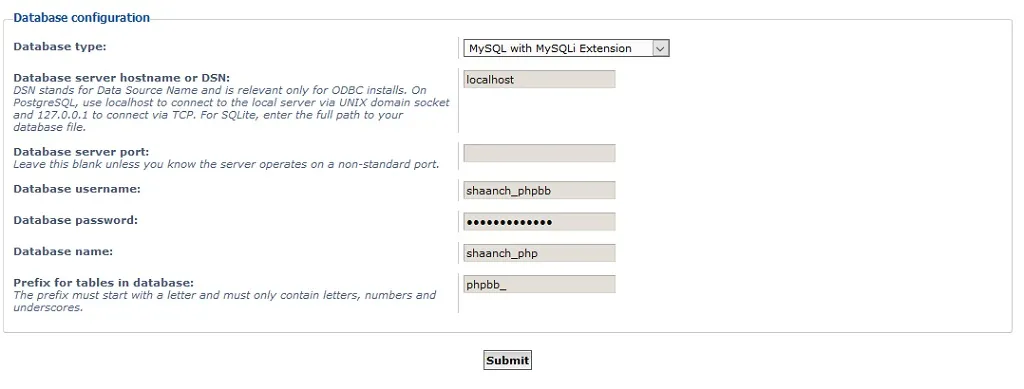Click into the masked Database password field
The width and height of the screenshot is (1024, 389).
pos(539,222)
